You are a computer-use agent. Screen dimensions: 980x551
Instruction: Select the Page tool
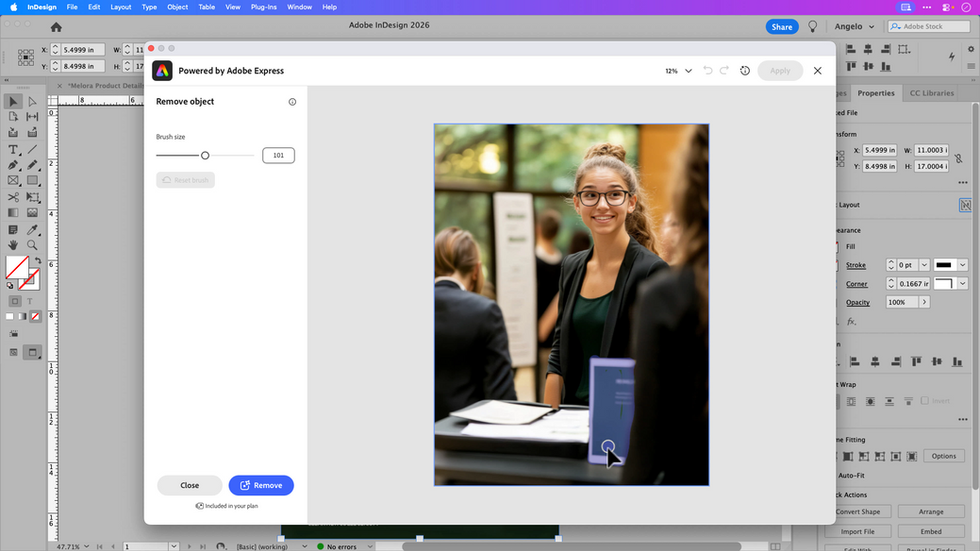[13, 117]
